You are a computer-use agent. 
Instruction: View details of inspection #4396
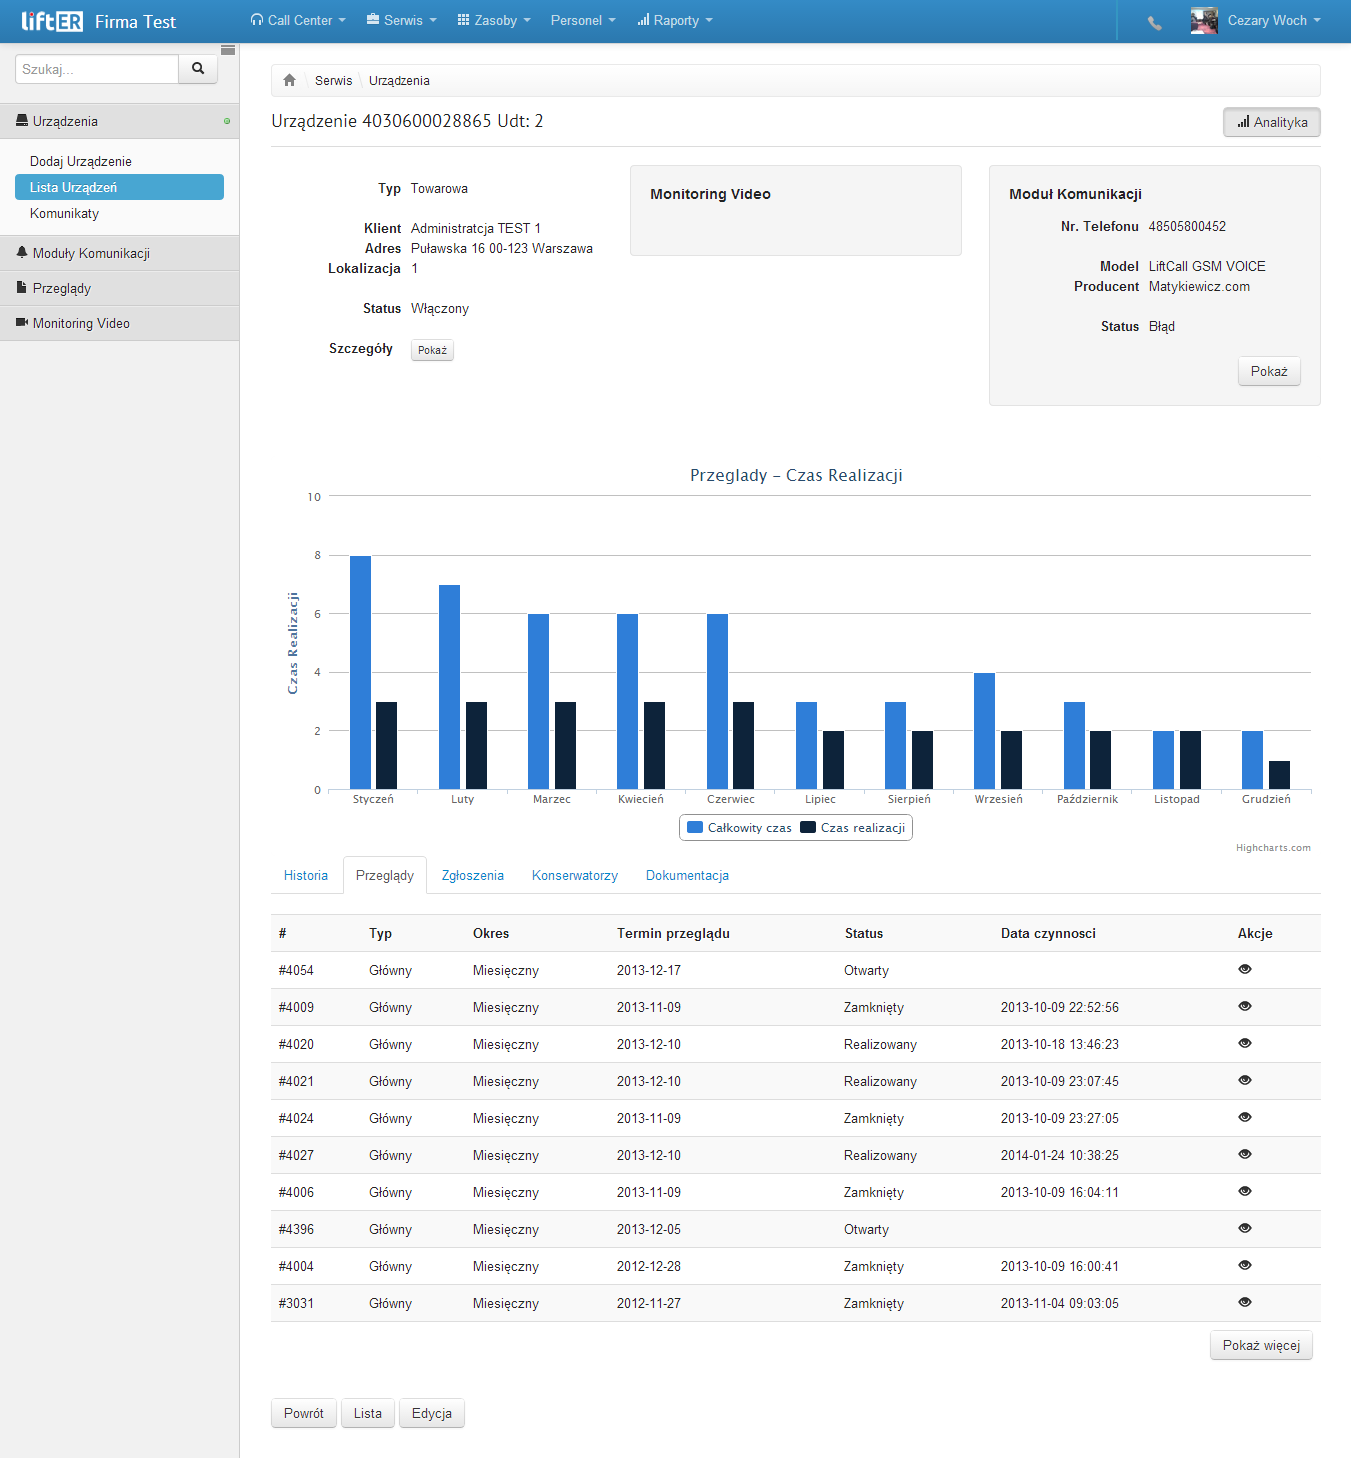(1245, 1228)
